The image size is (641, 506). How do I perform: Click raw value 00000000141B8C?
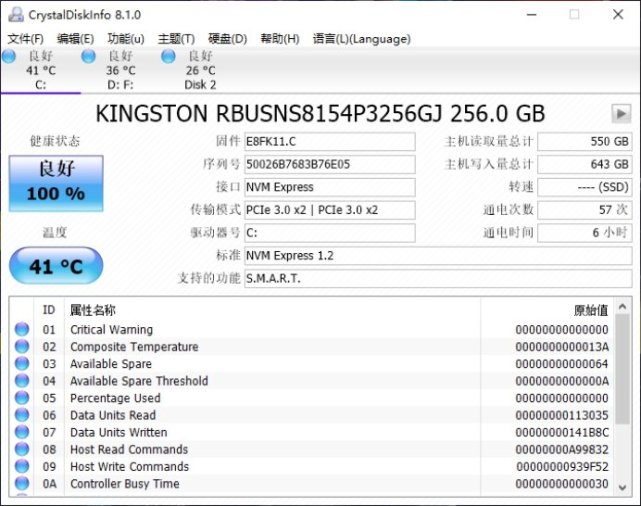pyautogui.click(x=562, y=432)
